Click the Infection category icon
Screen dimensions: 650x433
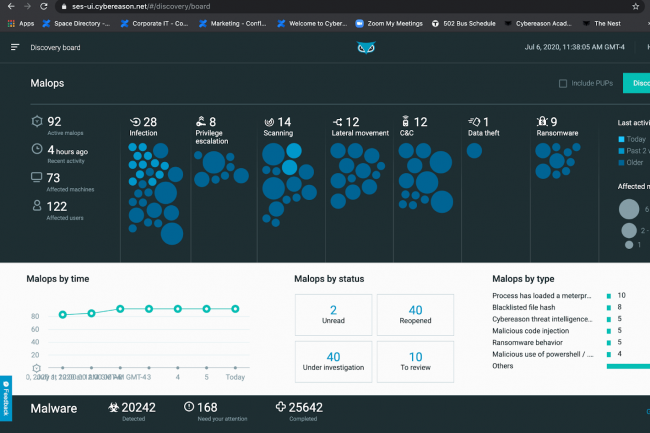(x=136, y=122)
